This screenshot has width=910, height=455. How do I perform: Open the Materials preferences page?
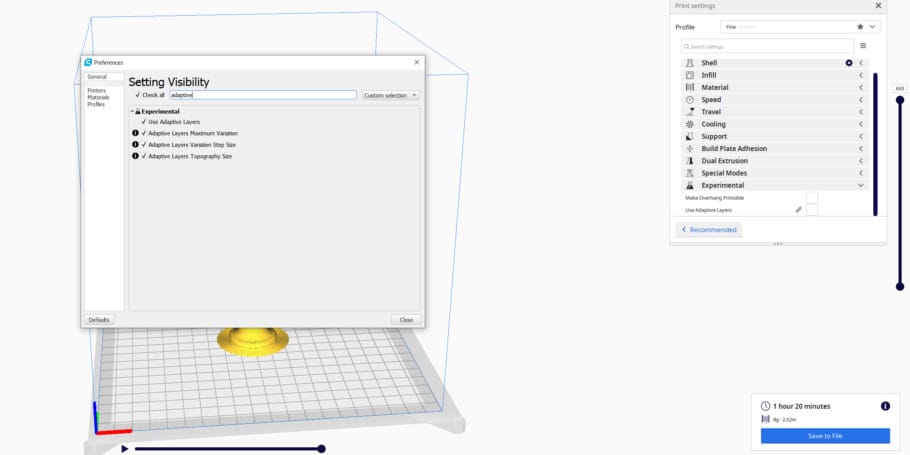click(98, 98)
